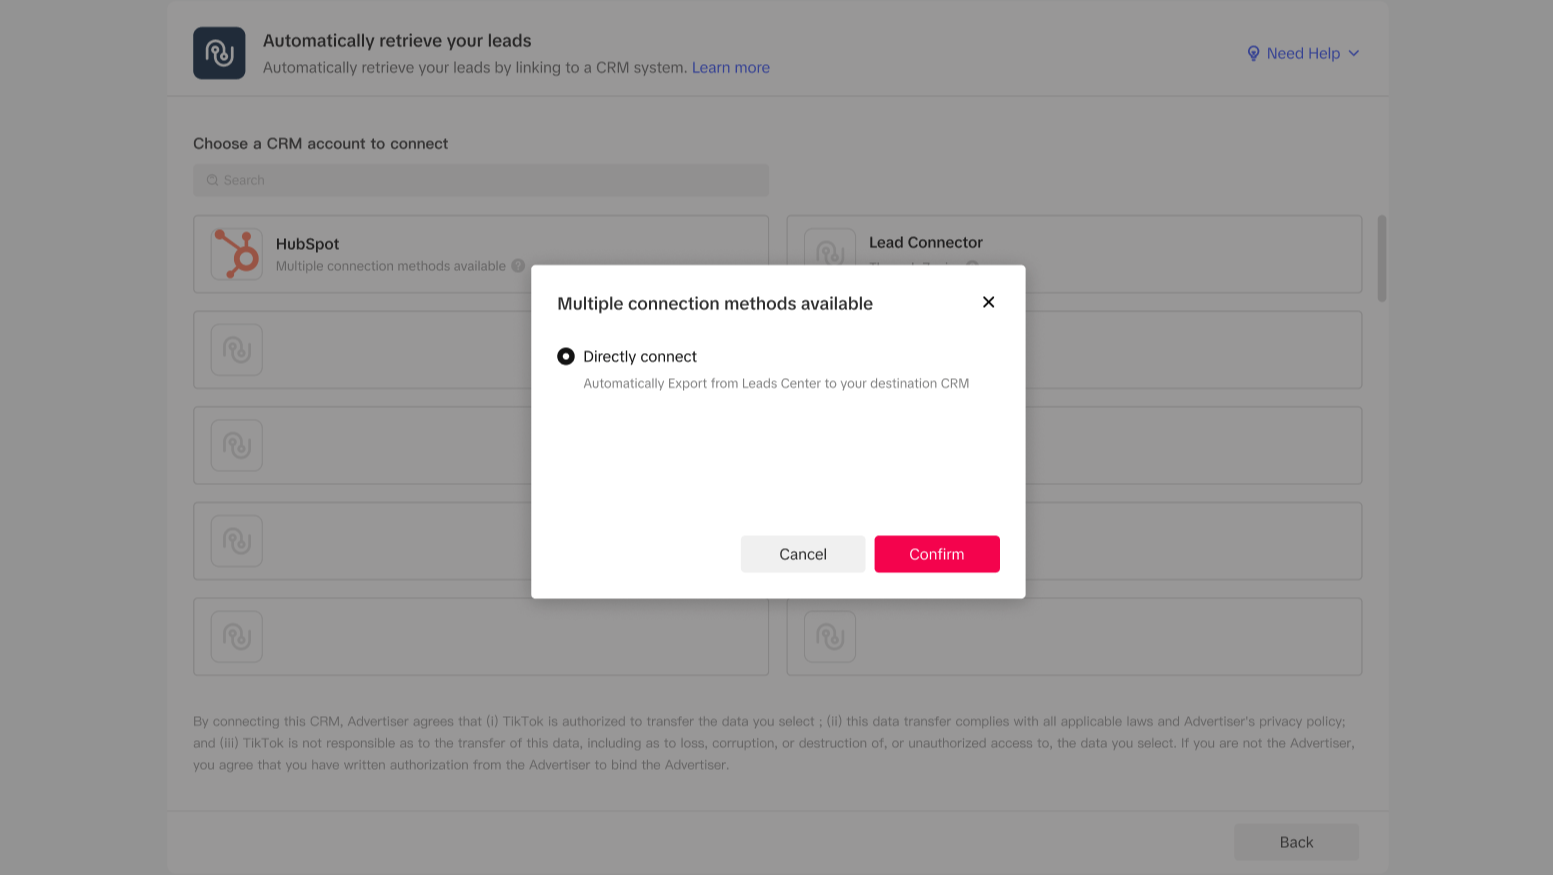1556x875 pixels.
Task: Click the Leads Center logo icon in header
Action: click(x=218, y=52)
